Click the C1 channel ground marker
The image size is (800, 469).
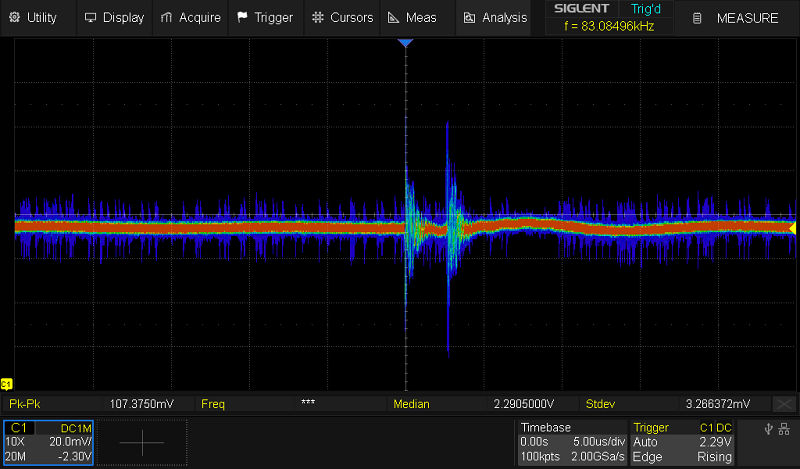(x=7, y=384)
